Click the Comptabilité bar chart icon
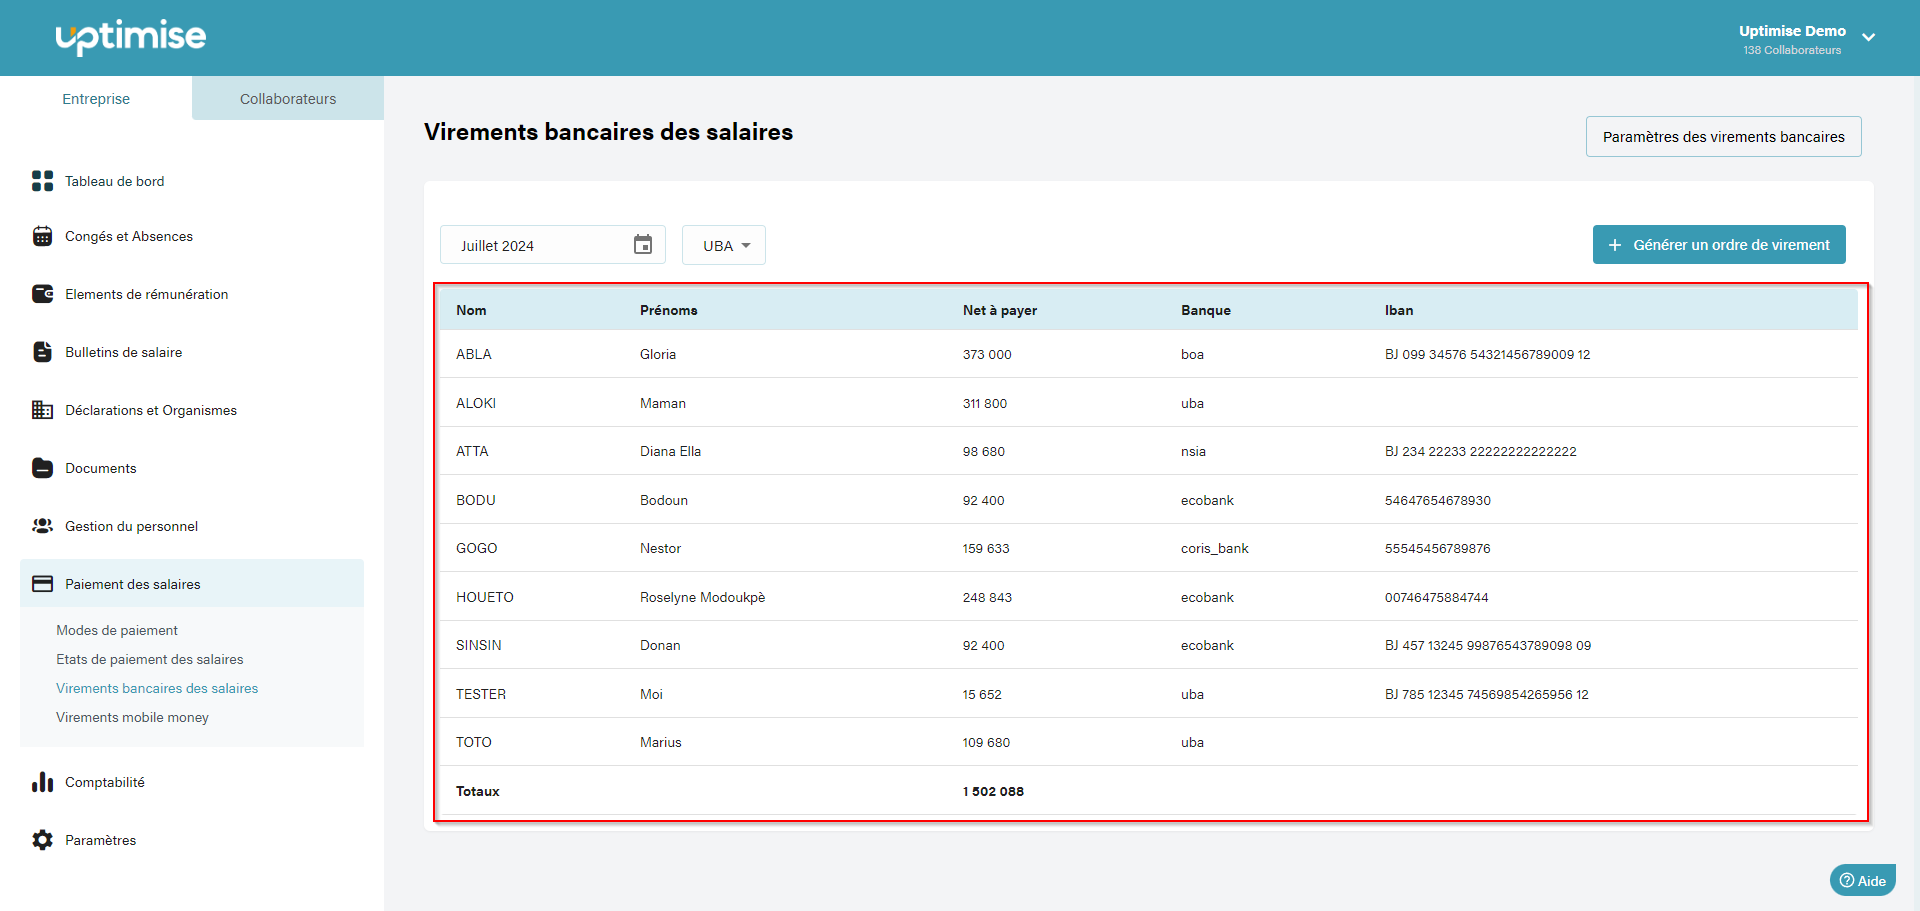This screenshot has height=911, width=1920. (42, 782)
